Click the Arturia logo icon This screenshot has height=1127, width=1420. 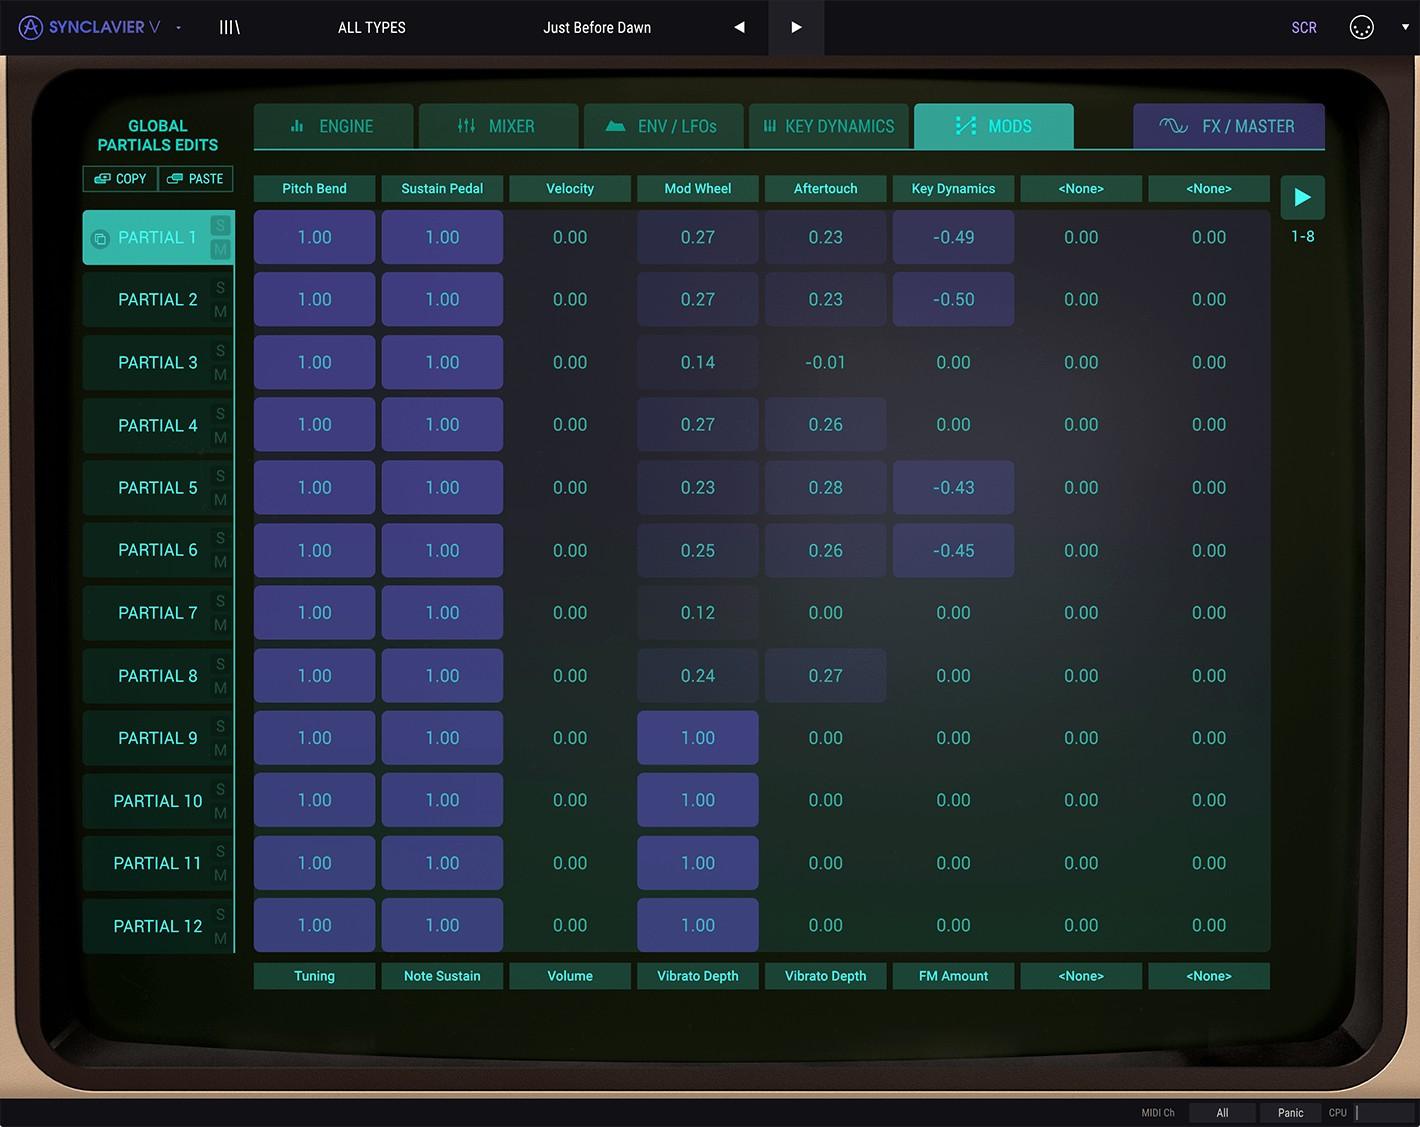coord(31,28)
